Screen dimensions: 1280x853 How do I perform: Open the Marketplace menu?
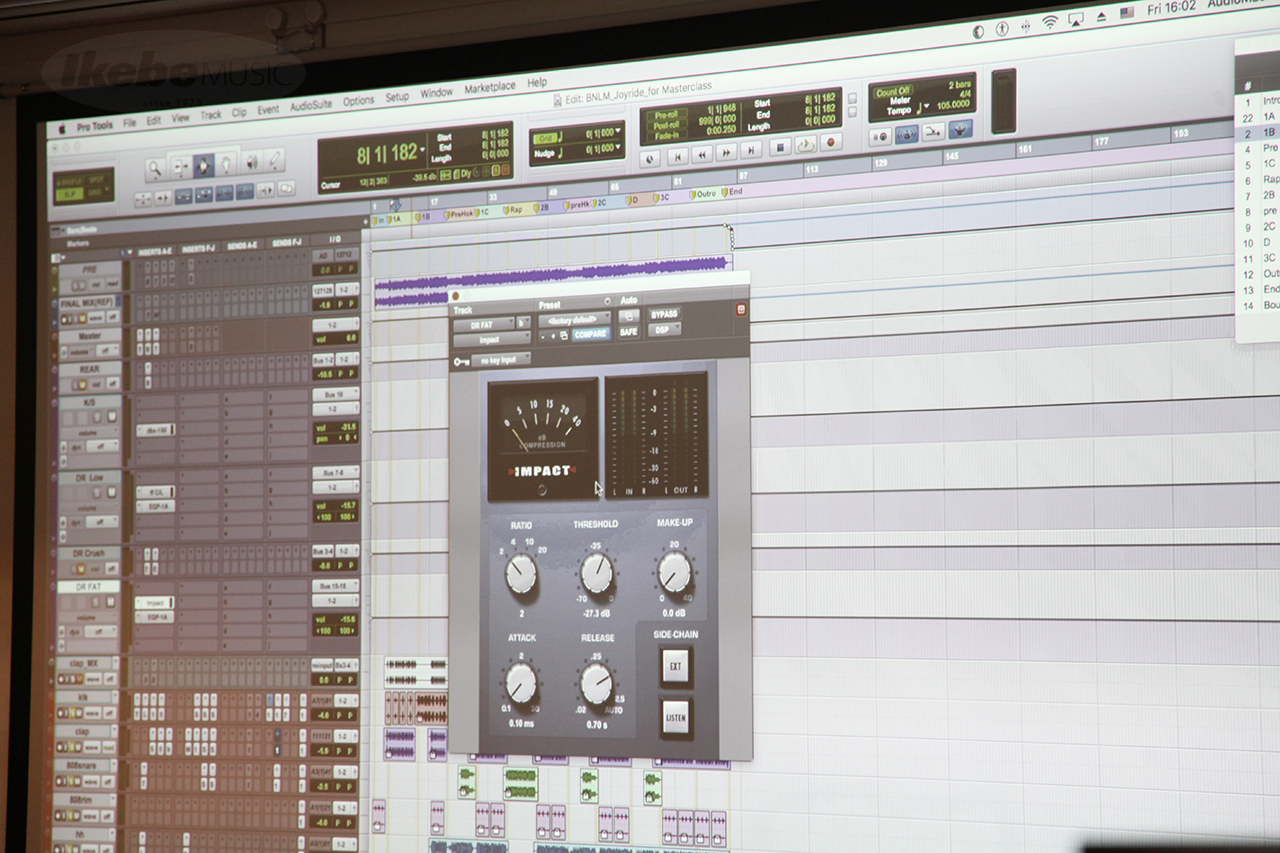click(x=490, y=87)
